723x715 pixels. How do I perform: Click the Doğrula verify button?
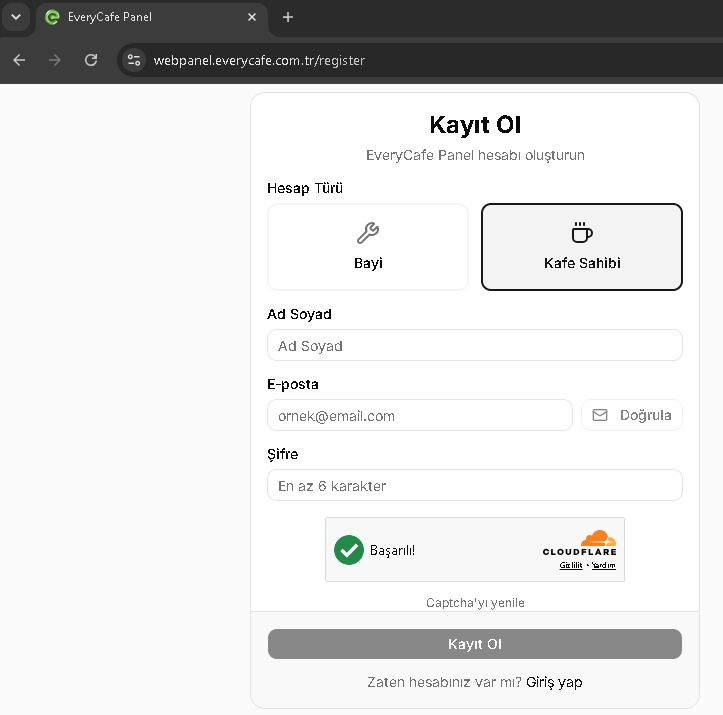tap(632, 415)
